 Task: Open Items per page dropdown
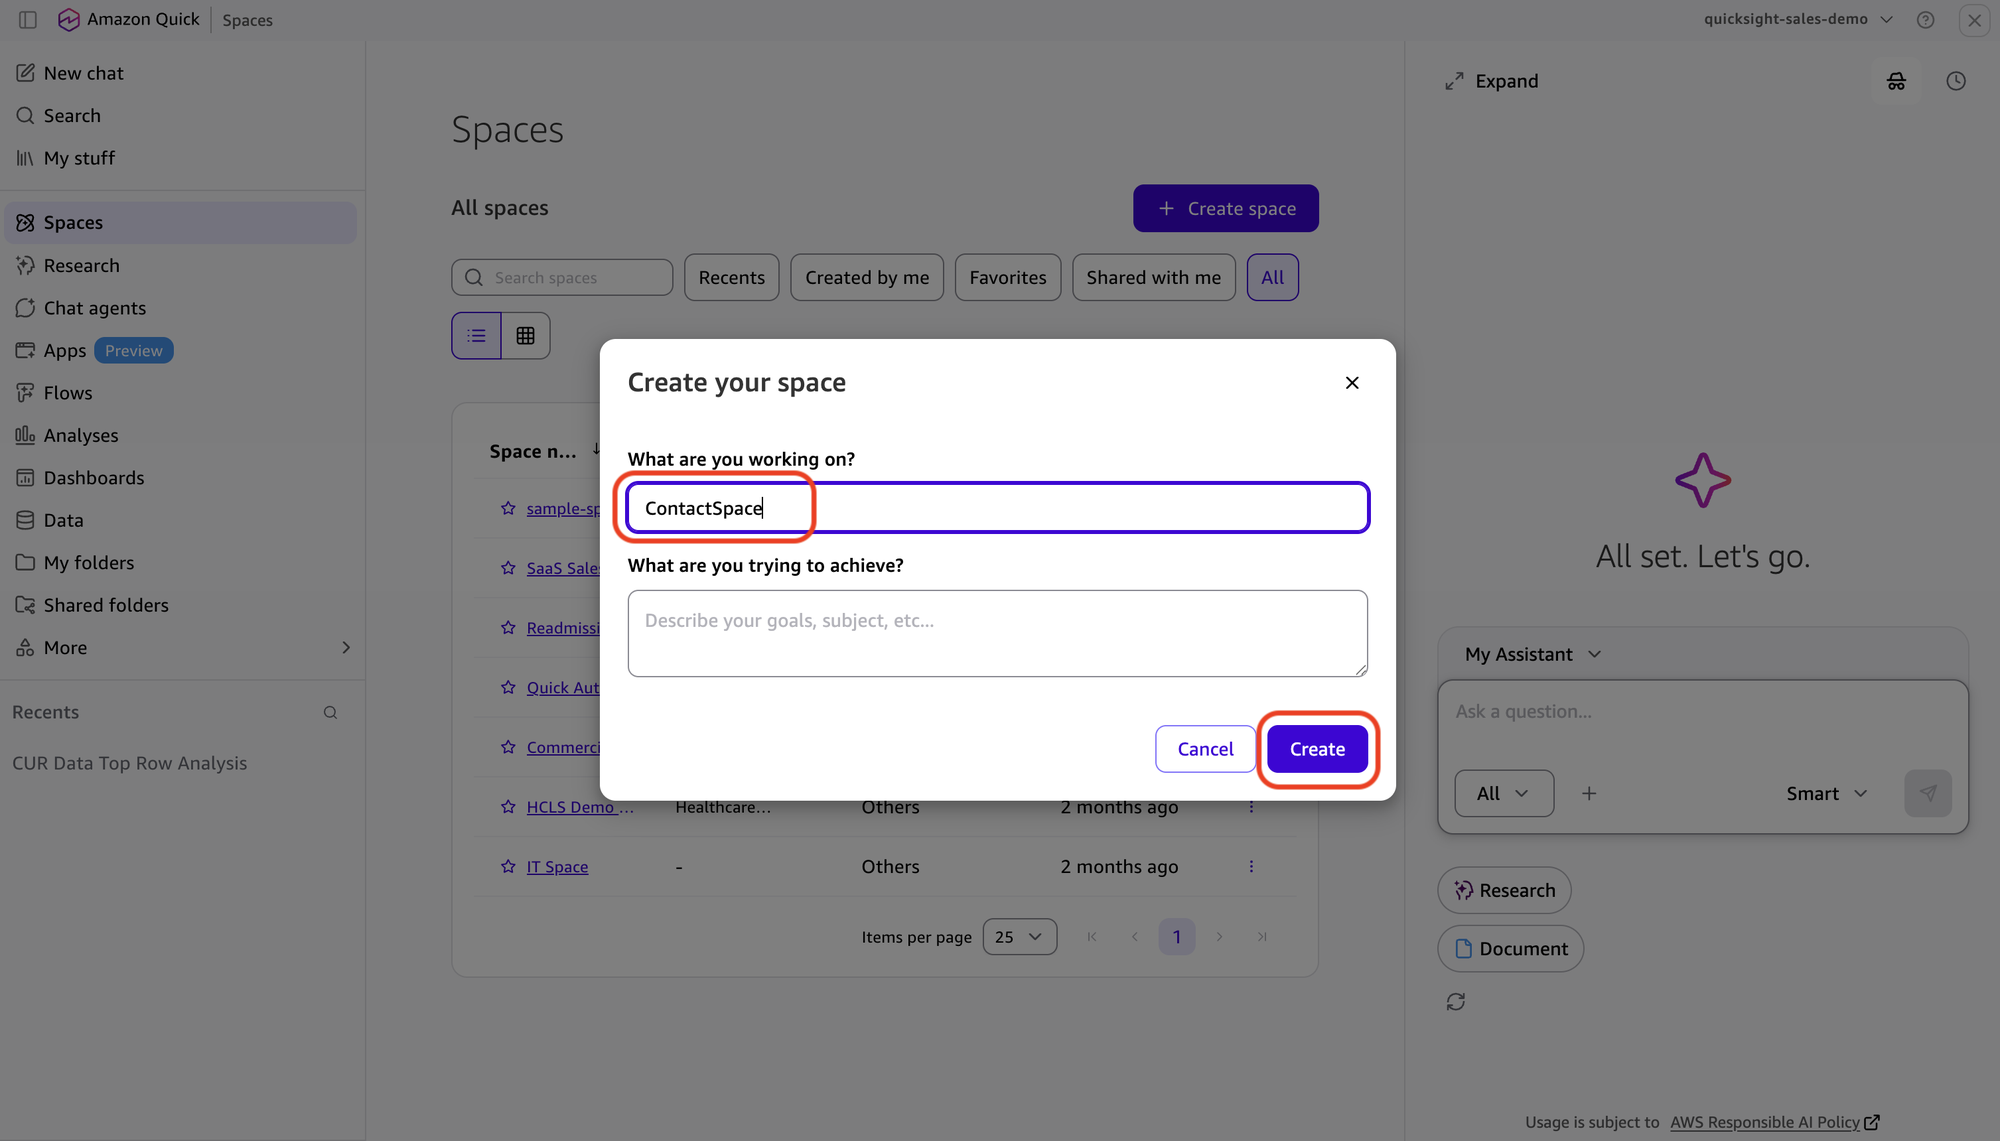point(1019,937)
